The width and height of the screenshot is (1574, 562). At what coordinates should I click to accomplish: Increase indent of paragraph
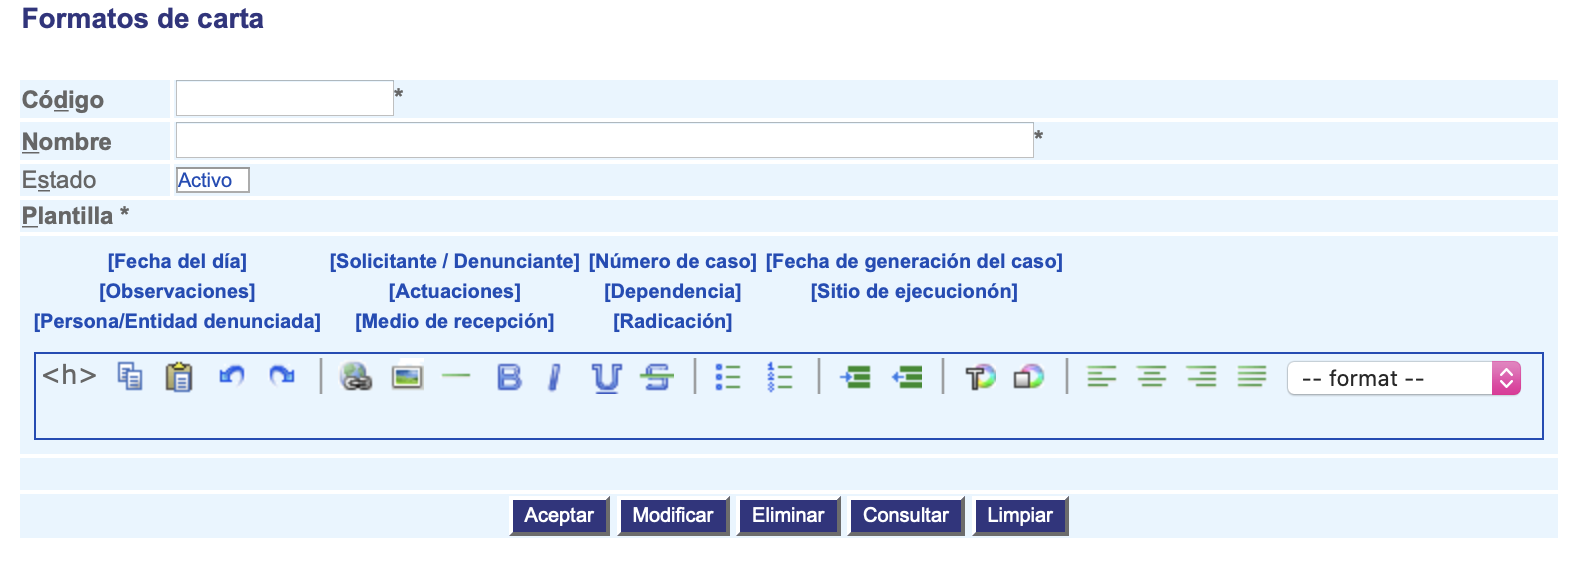[855, 377]
